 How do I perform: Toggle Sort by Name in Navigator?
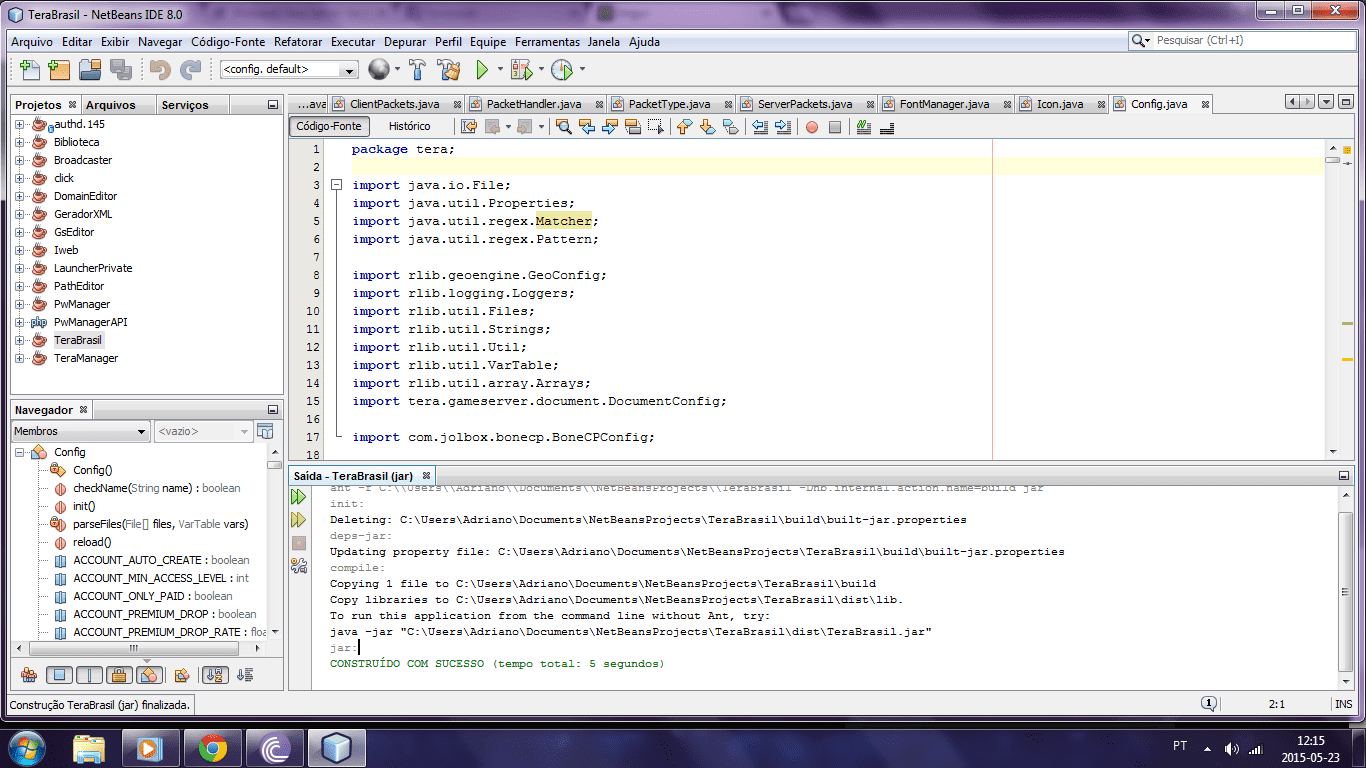tap(215, 675)
